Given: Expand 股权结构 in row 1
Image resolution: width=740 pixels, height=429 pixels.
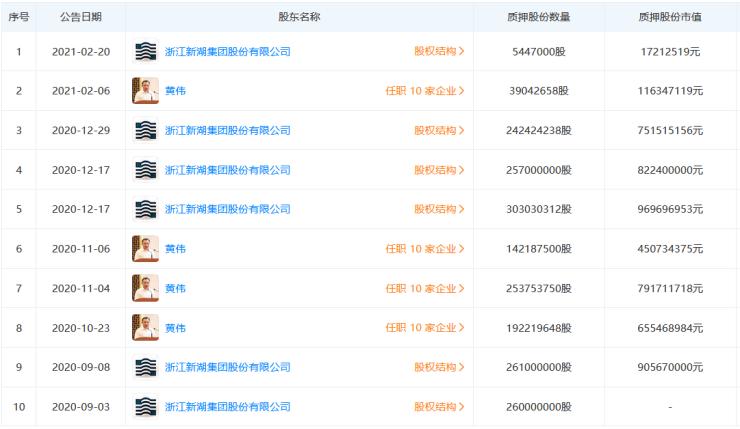Looking at the screenshot, I should pyautogui.click(x=439, y=51).
